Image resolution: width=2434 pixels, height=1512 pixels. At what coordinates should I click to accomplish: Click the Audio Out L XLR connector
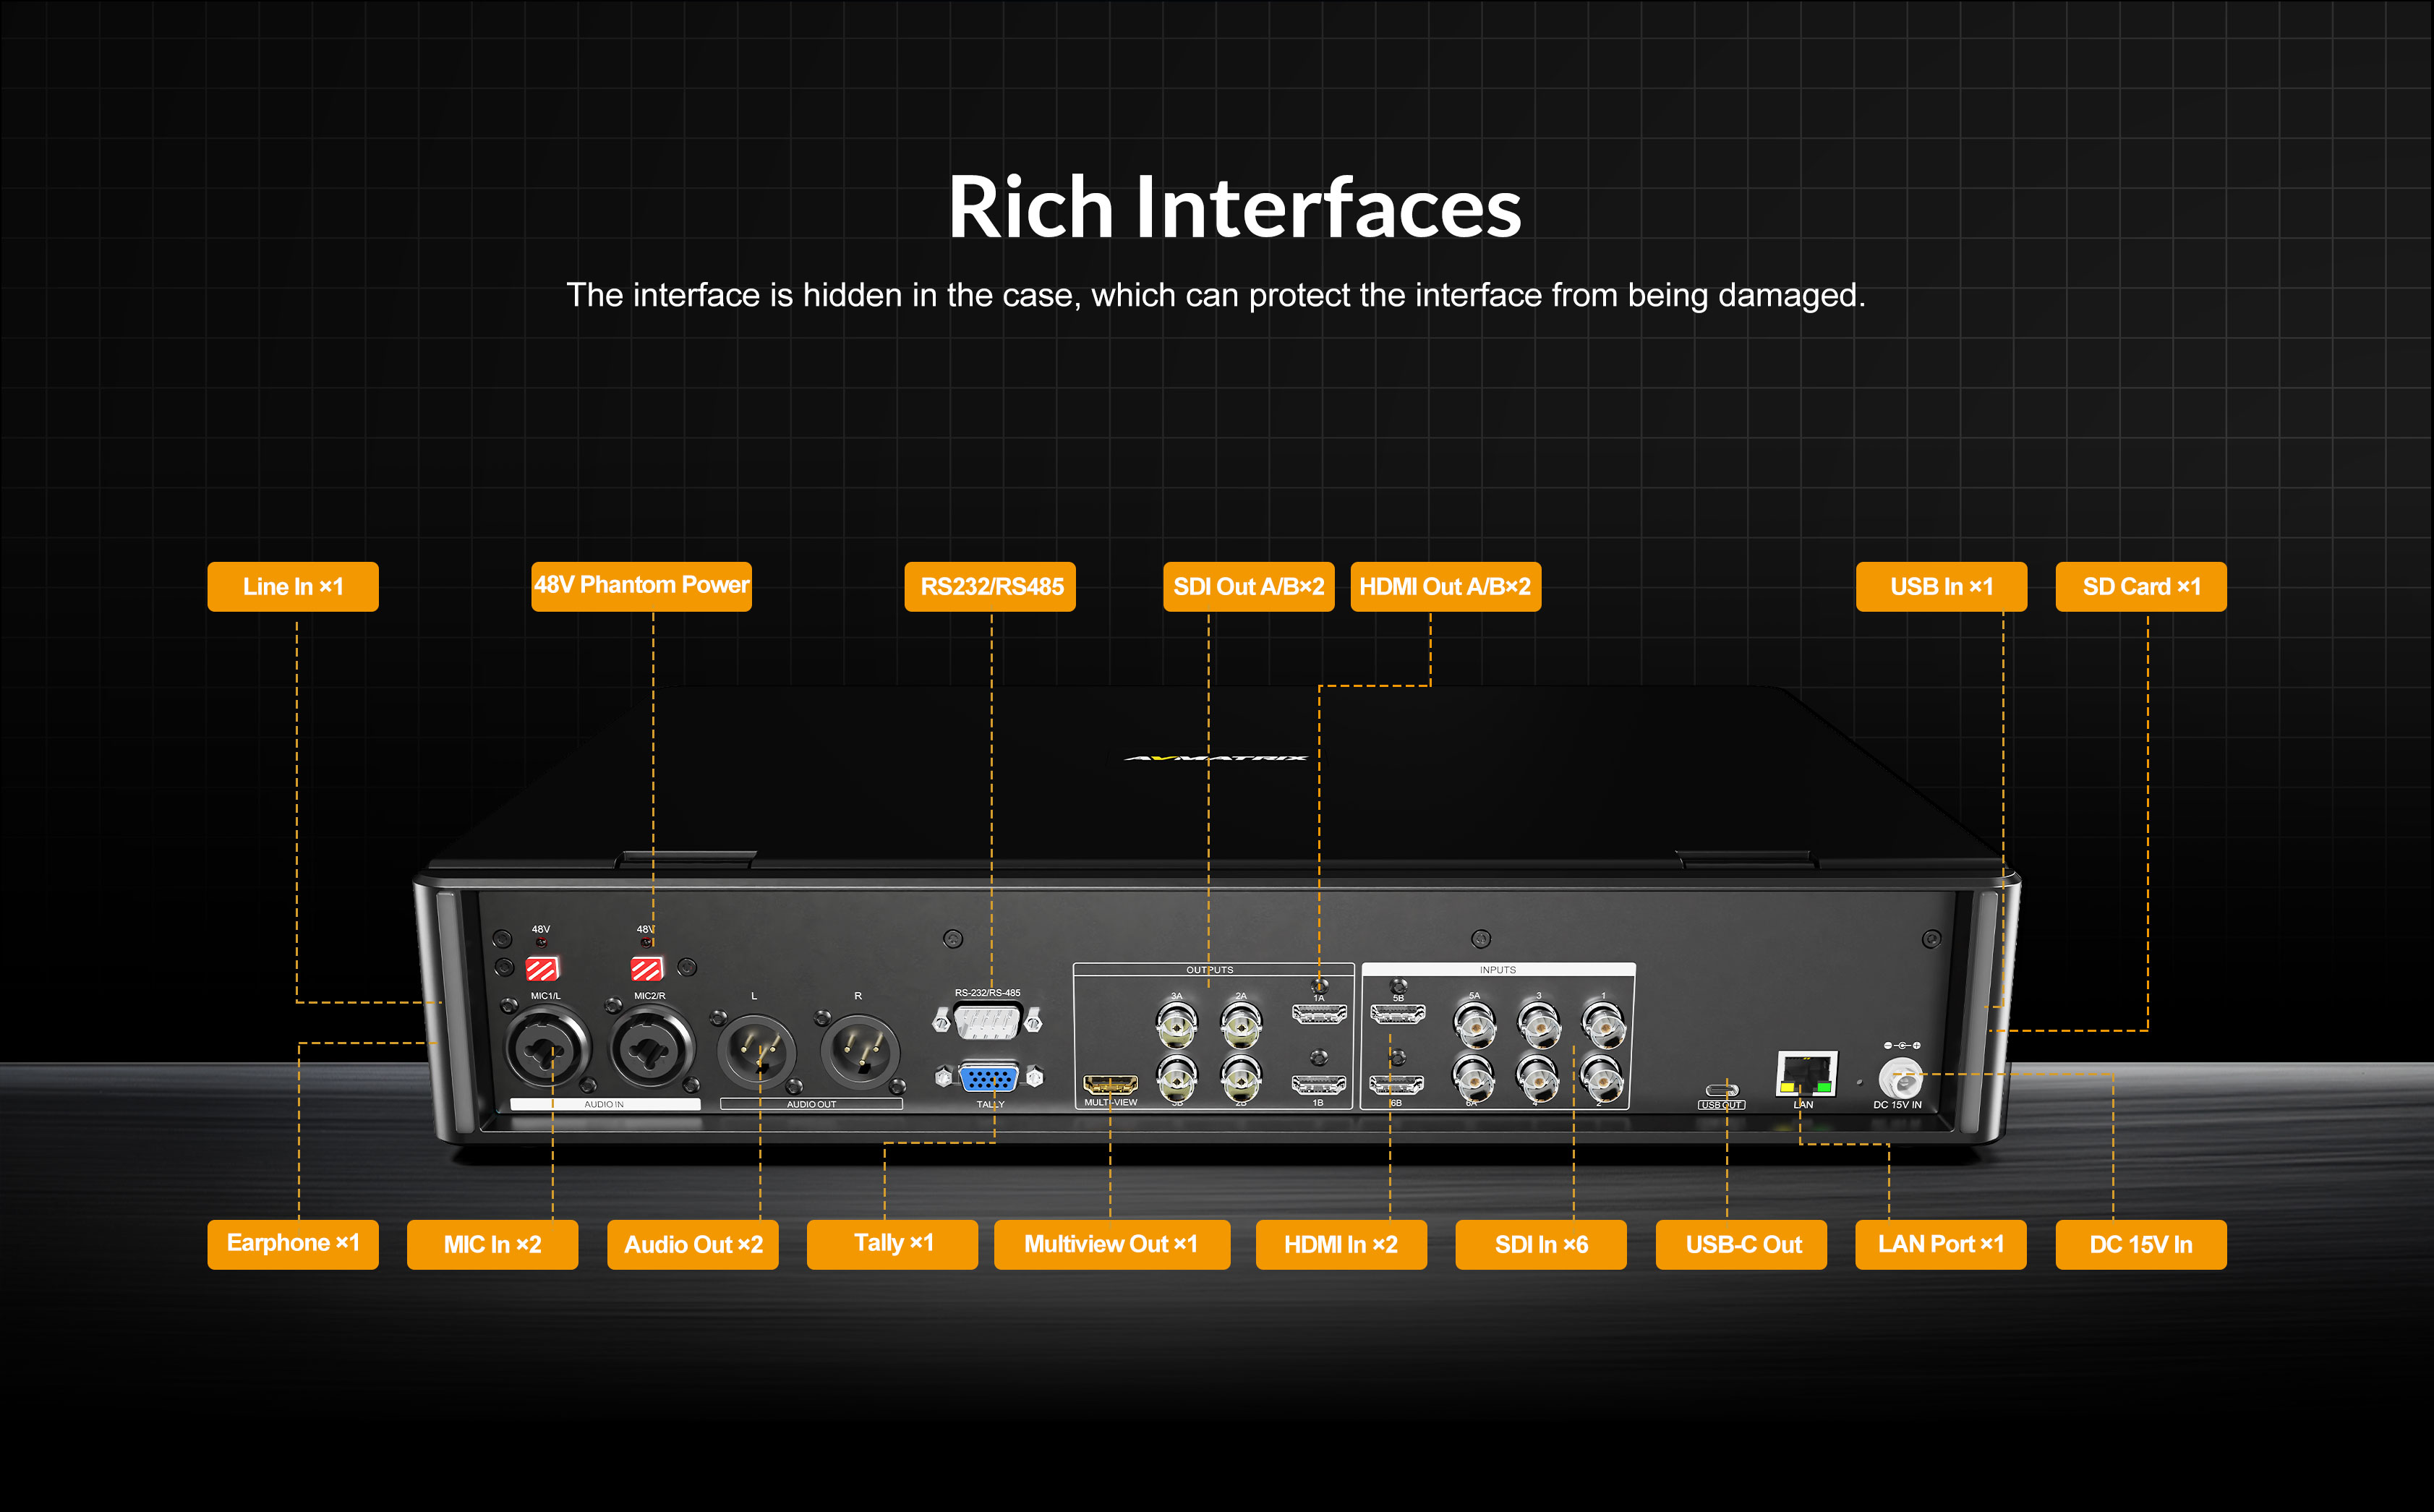point(756,1053)
